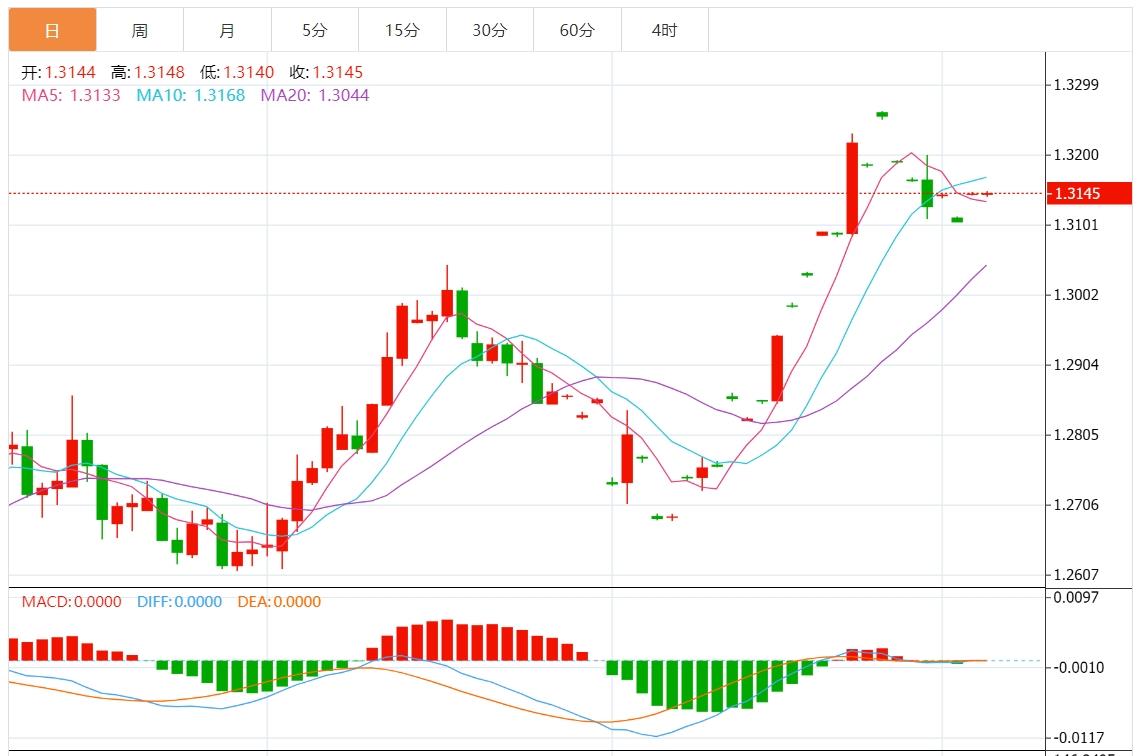
Task: Switch to the 4时 timeframe tab
Action: coord(664,30)
